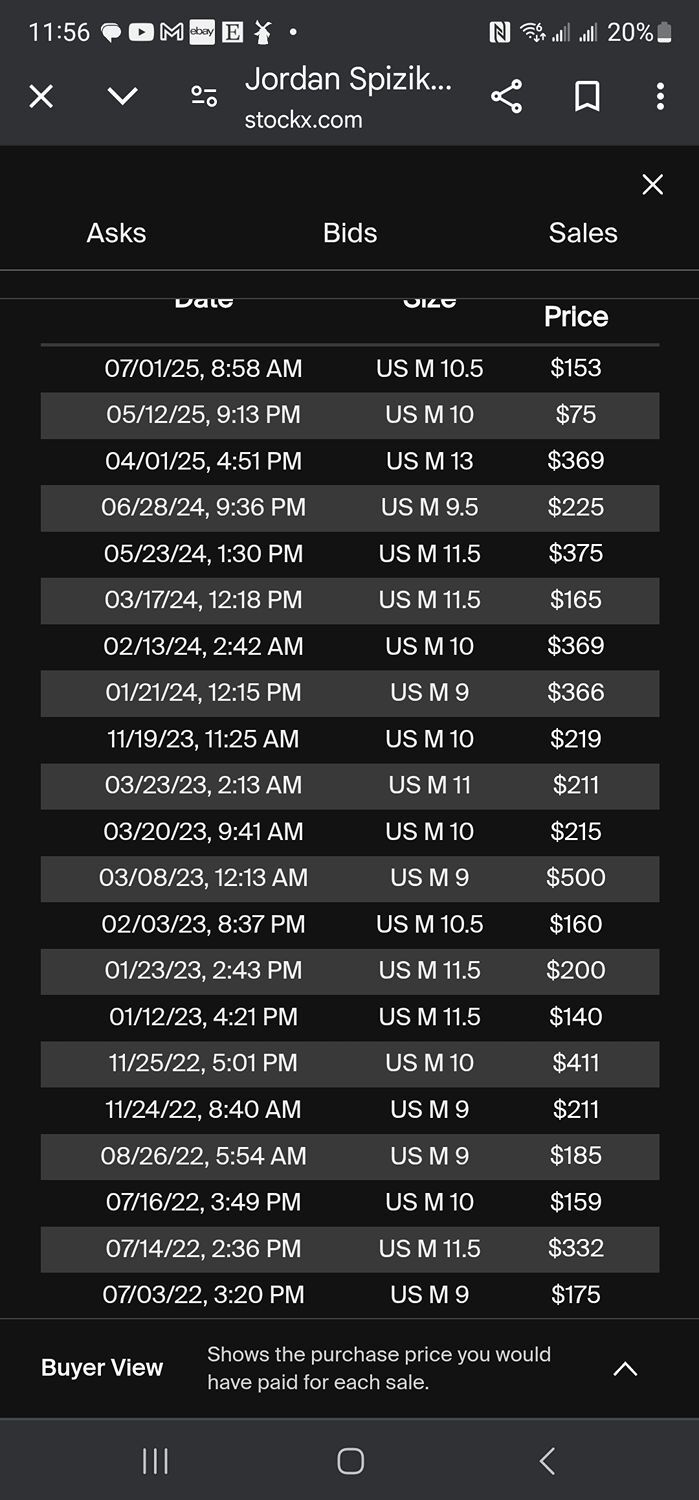
Task: Close the browser custom tab with X
Action: pos(41,96)
